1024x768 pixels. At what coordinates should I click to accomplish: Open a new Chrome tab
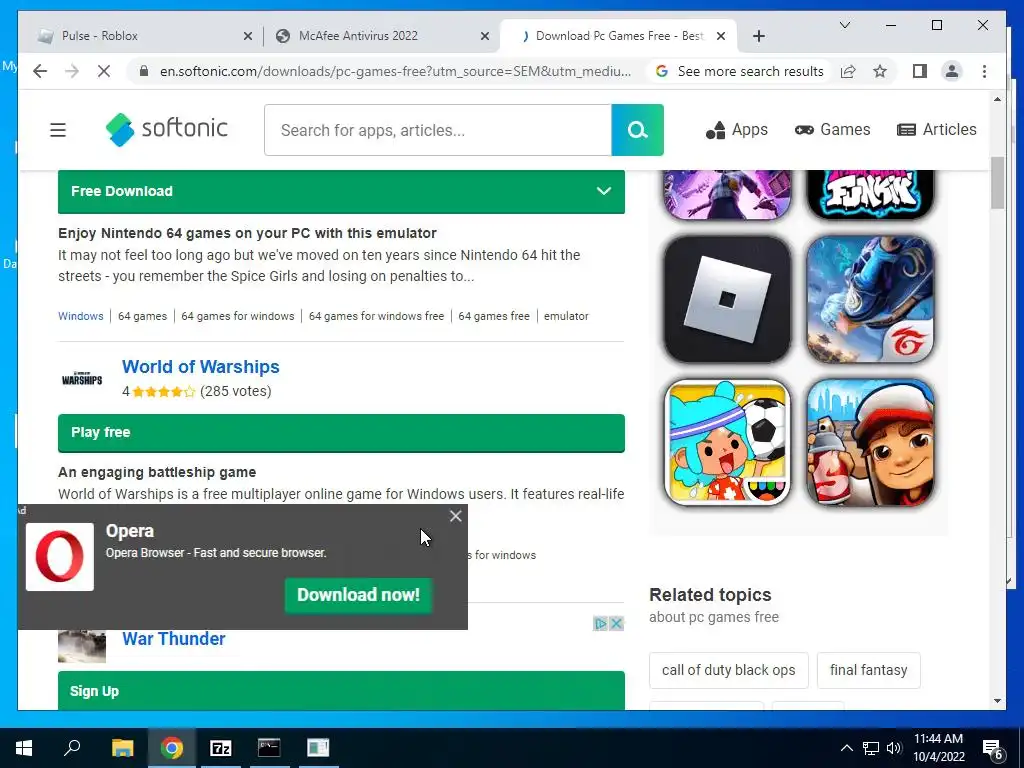758,37
